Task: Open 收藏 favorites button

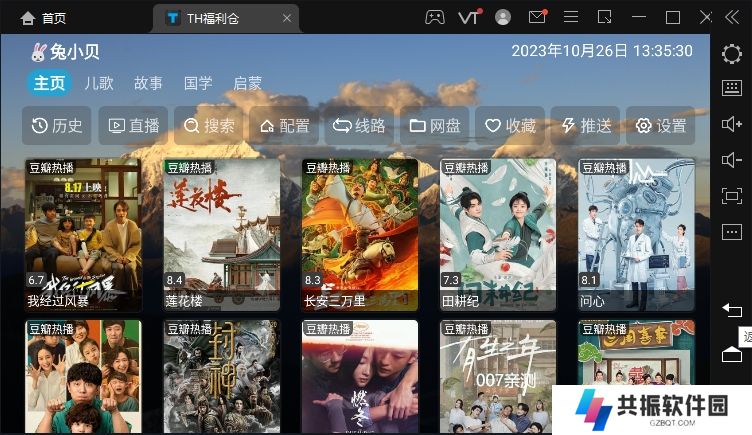Action: (510, 126)
